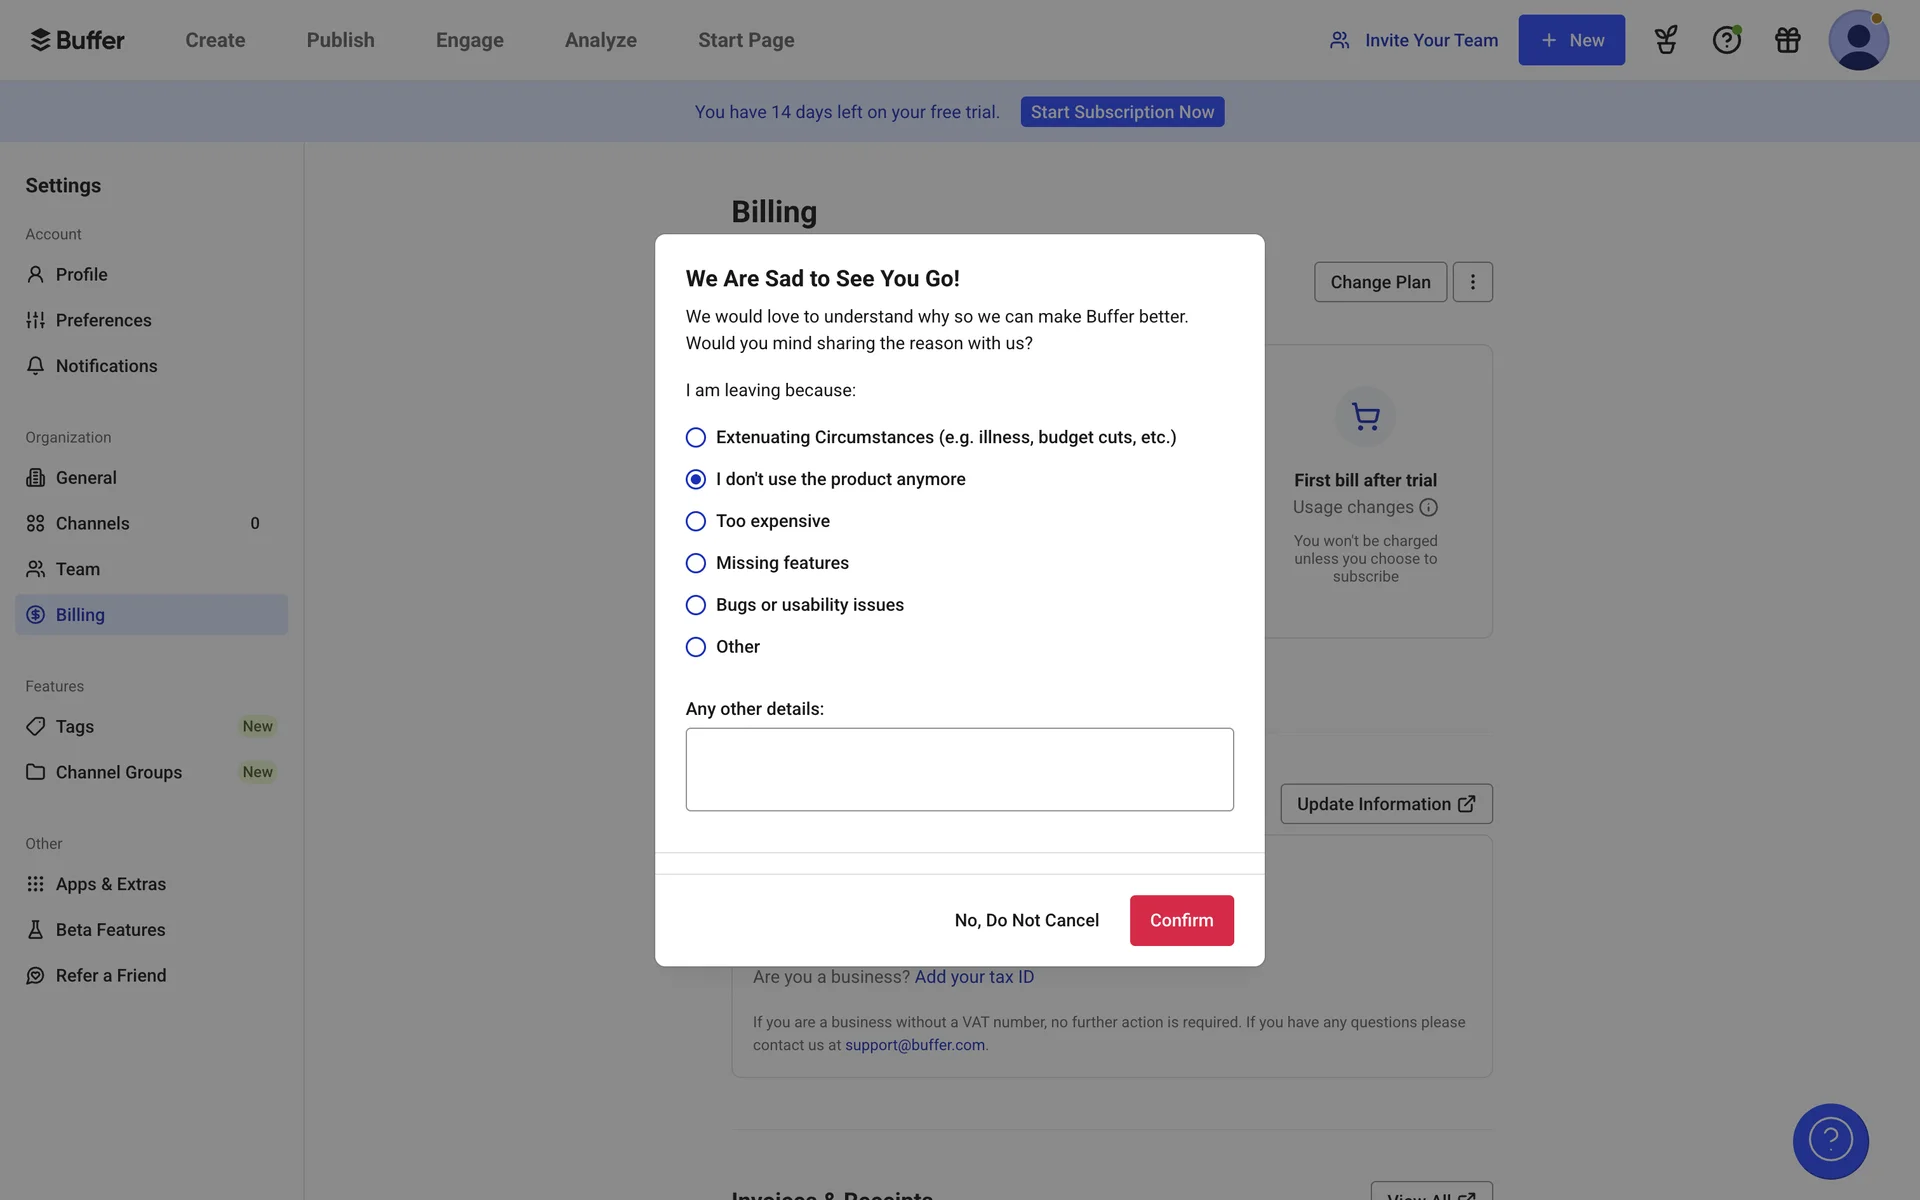1920x1200 pixels.
Task: Select "Bugs or usability issues" option
Action: [696, 605]
